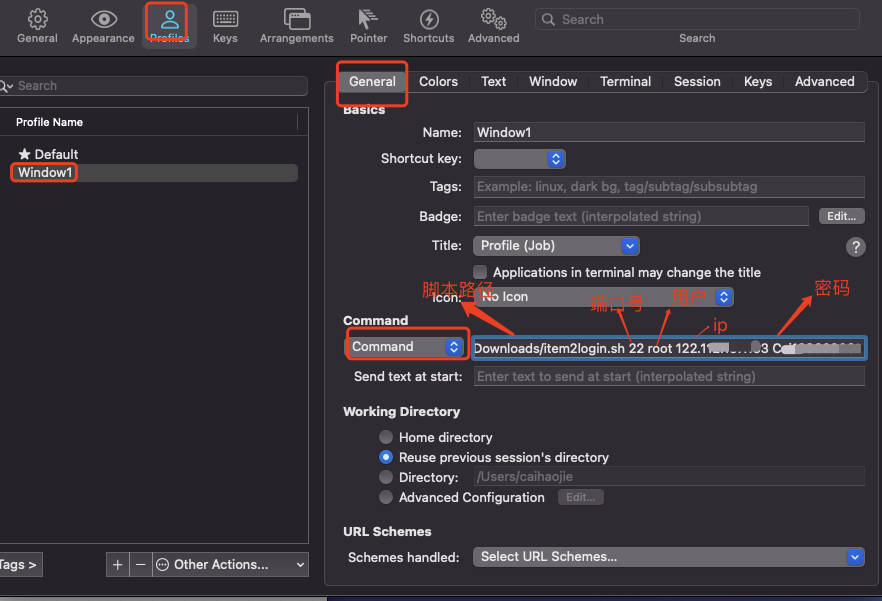
Task: Enable Applications in terminal may change the title
Action: [x=480, y=271]
